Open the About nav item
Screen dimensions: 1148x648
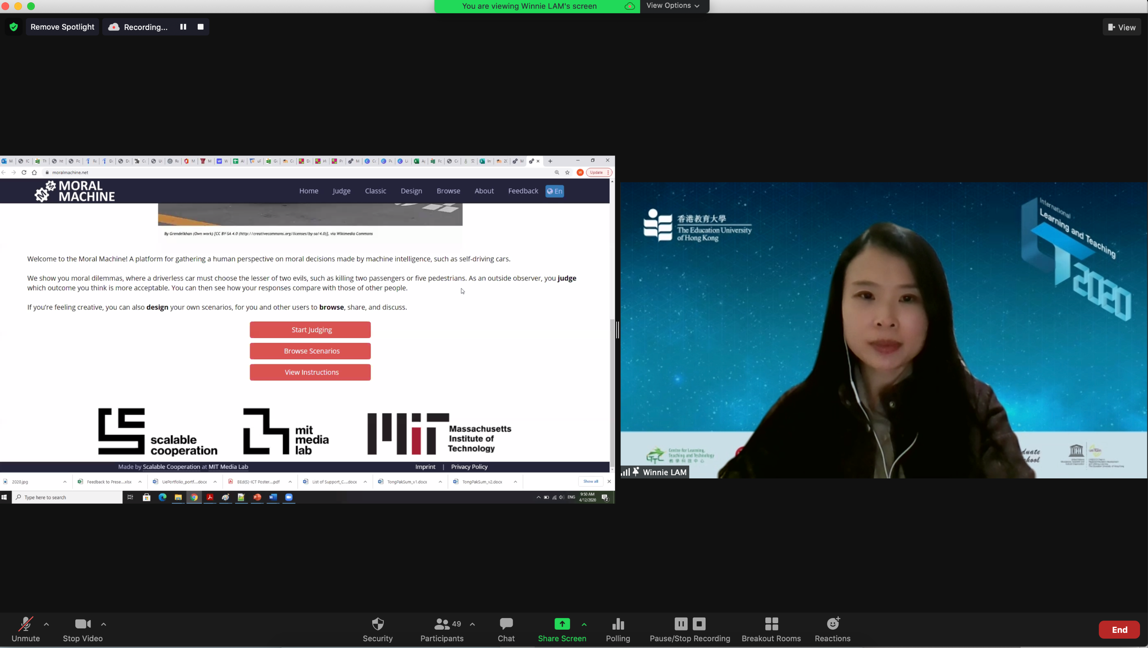[x=484, y=191]
